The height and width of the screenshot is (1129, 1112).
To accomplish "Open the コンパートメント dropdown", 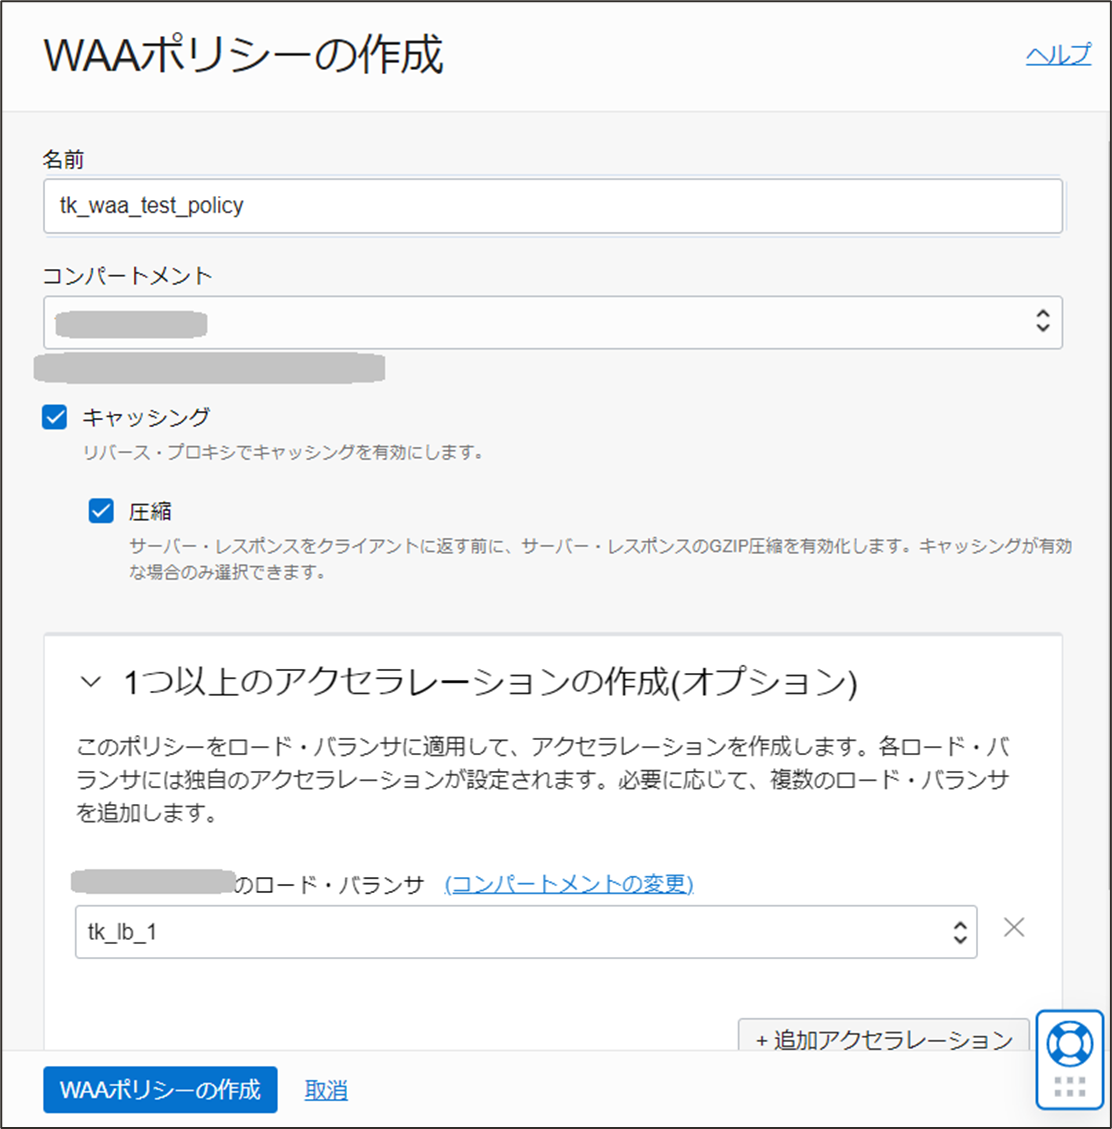I will (x=550, y=322).
